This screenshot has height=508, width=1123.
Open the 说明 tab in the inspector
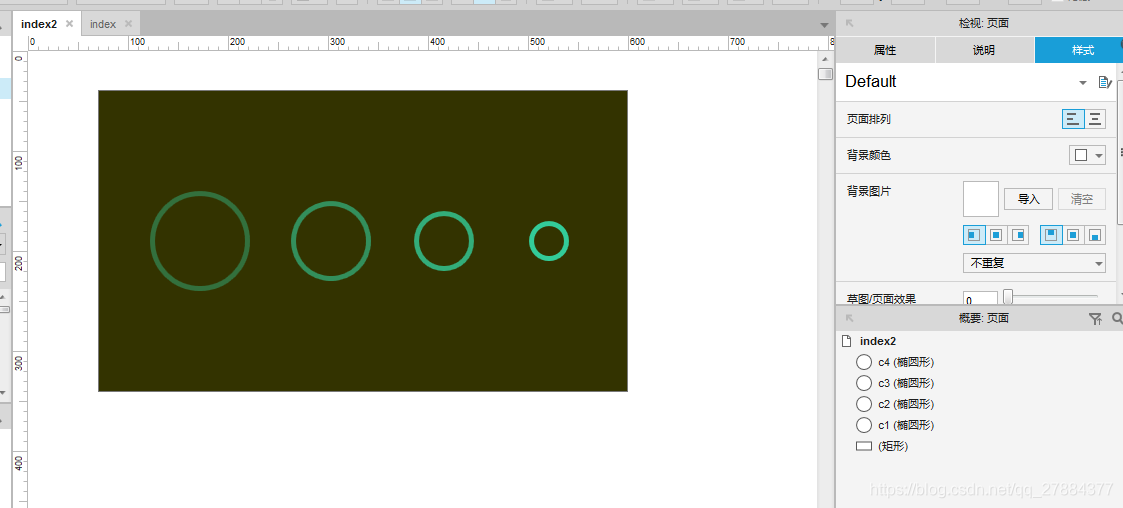[x=984, y=50]
